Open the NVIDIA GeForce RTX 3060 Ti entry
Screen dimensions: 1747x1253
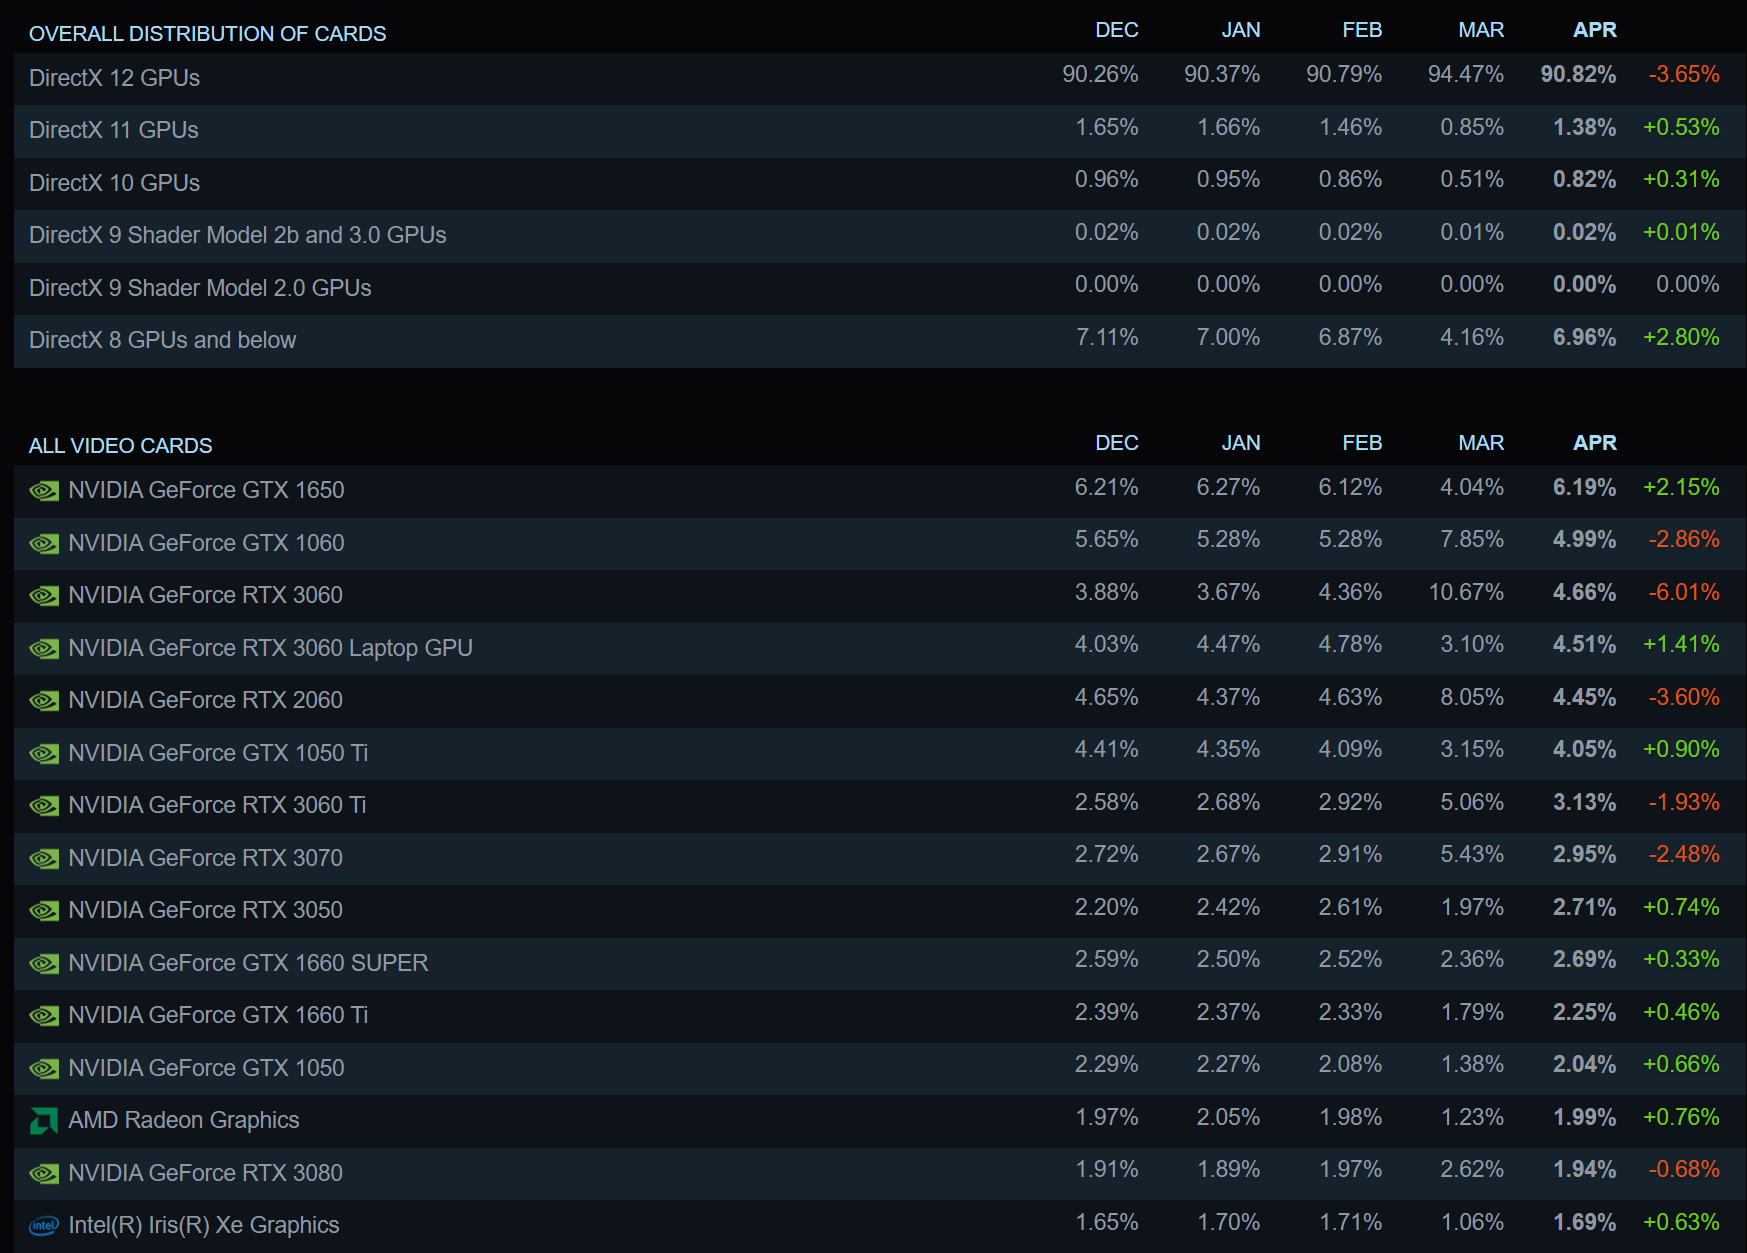(217, 805)
